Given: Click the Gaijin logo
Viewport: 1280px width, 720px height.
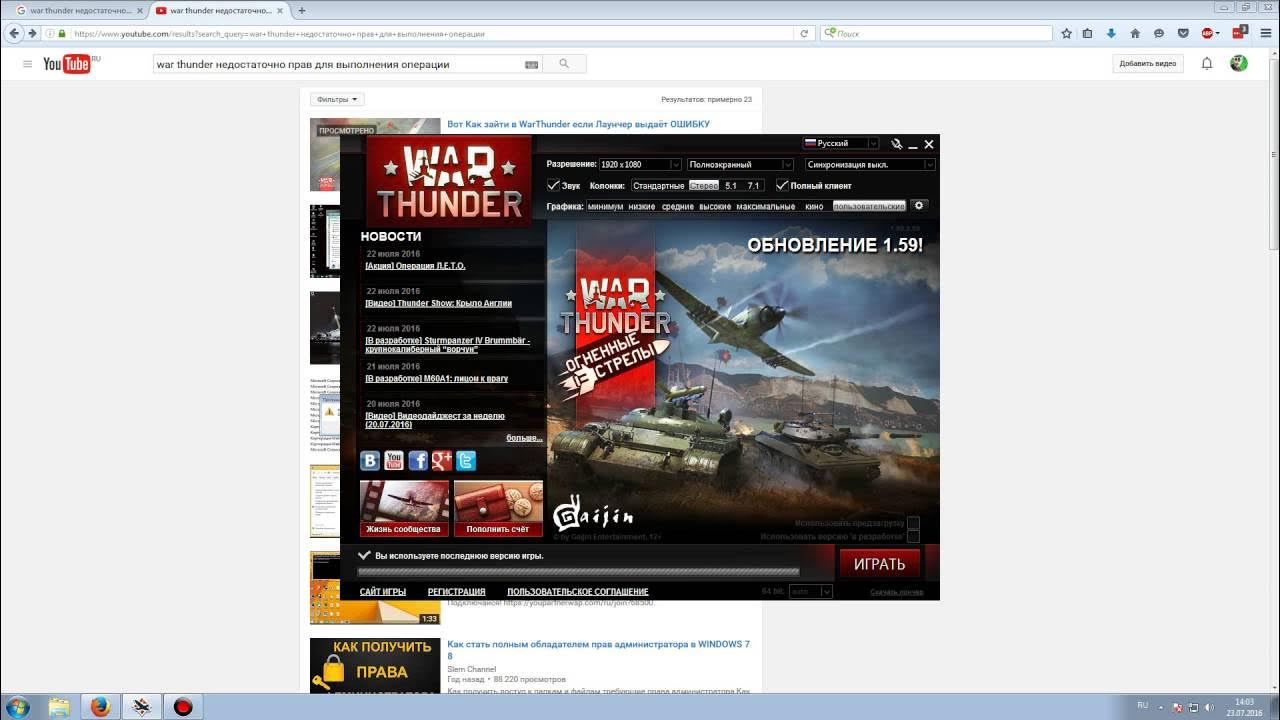Looking at the screenshot, I should pyautogui.click(x=593, y=514).
